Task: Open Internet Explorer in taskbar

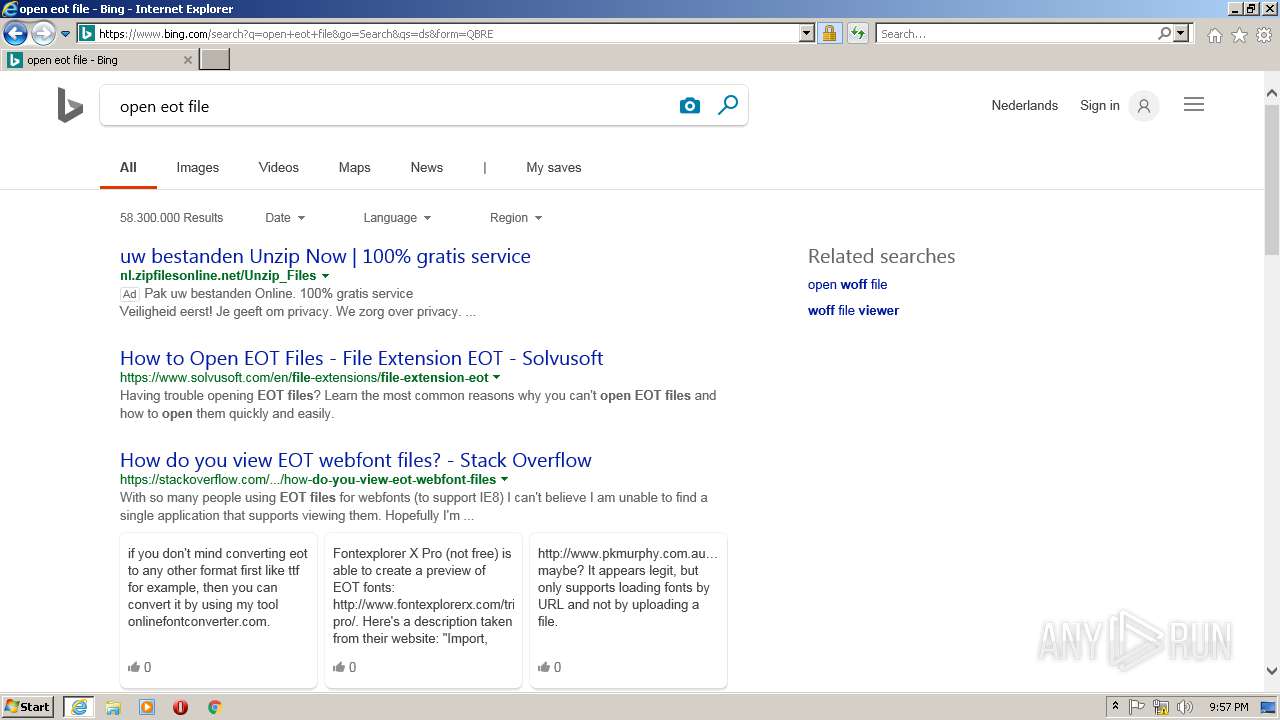Action: click(79, 707)
